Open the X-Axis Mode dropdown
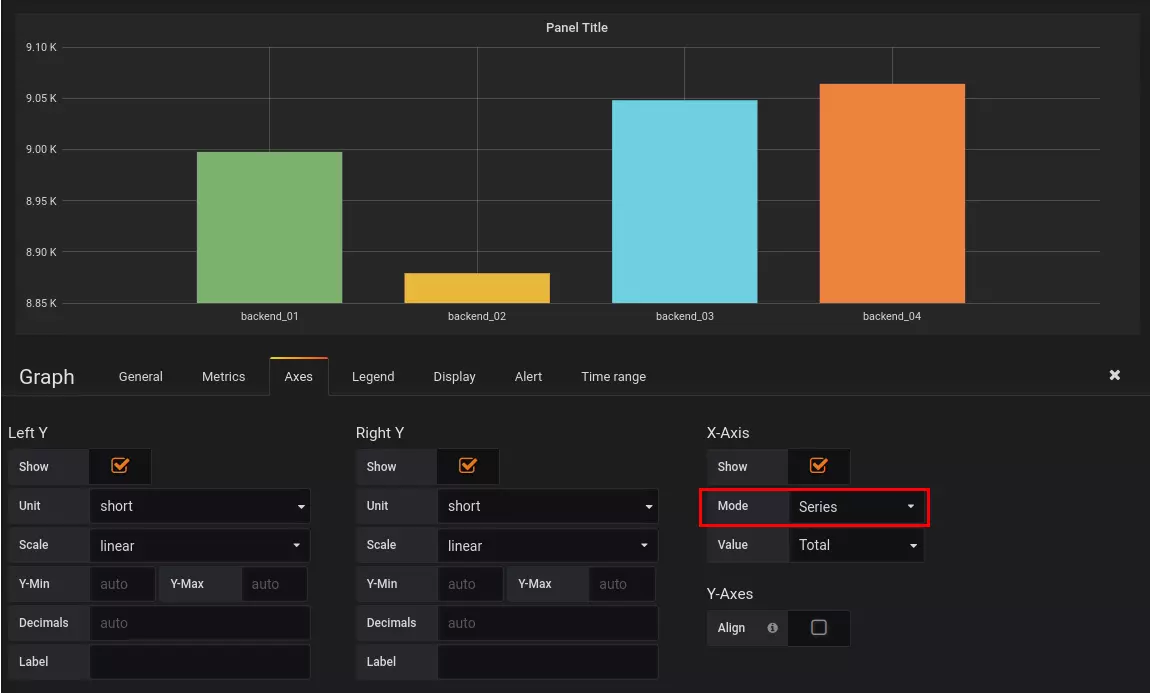Viewport: 1150px width, 694px height. click(x=858, y=507)
